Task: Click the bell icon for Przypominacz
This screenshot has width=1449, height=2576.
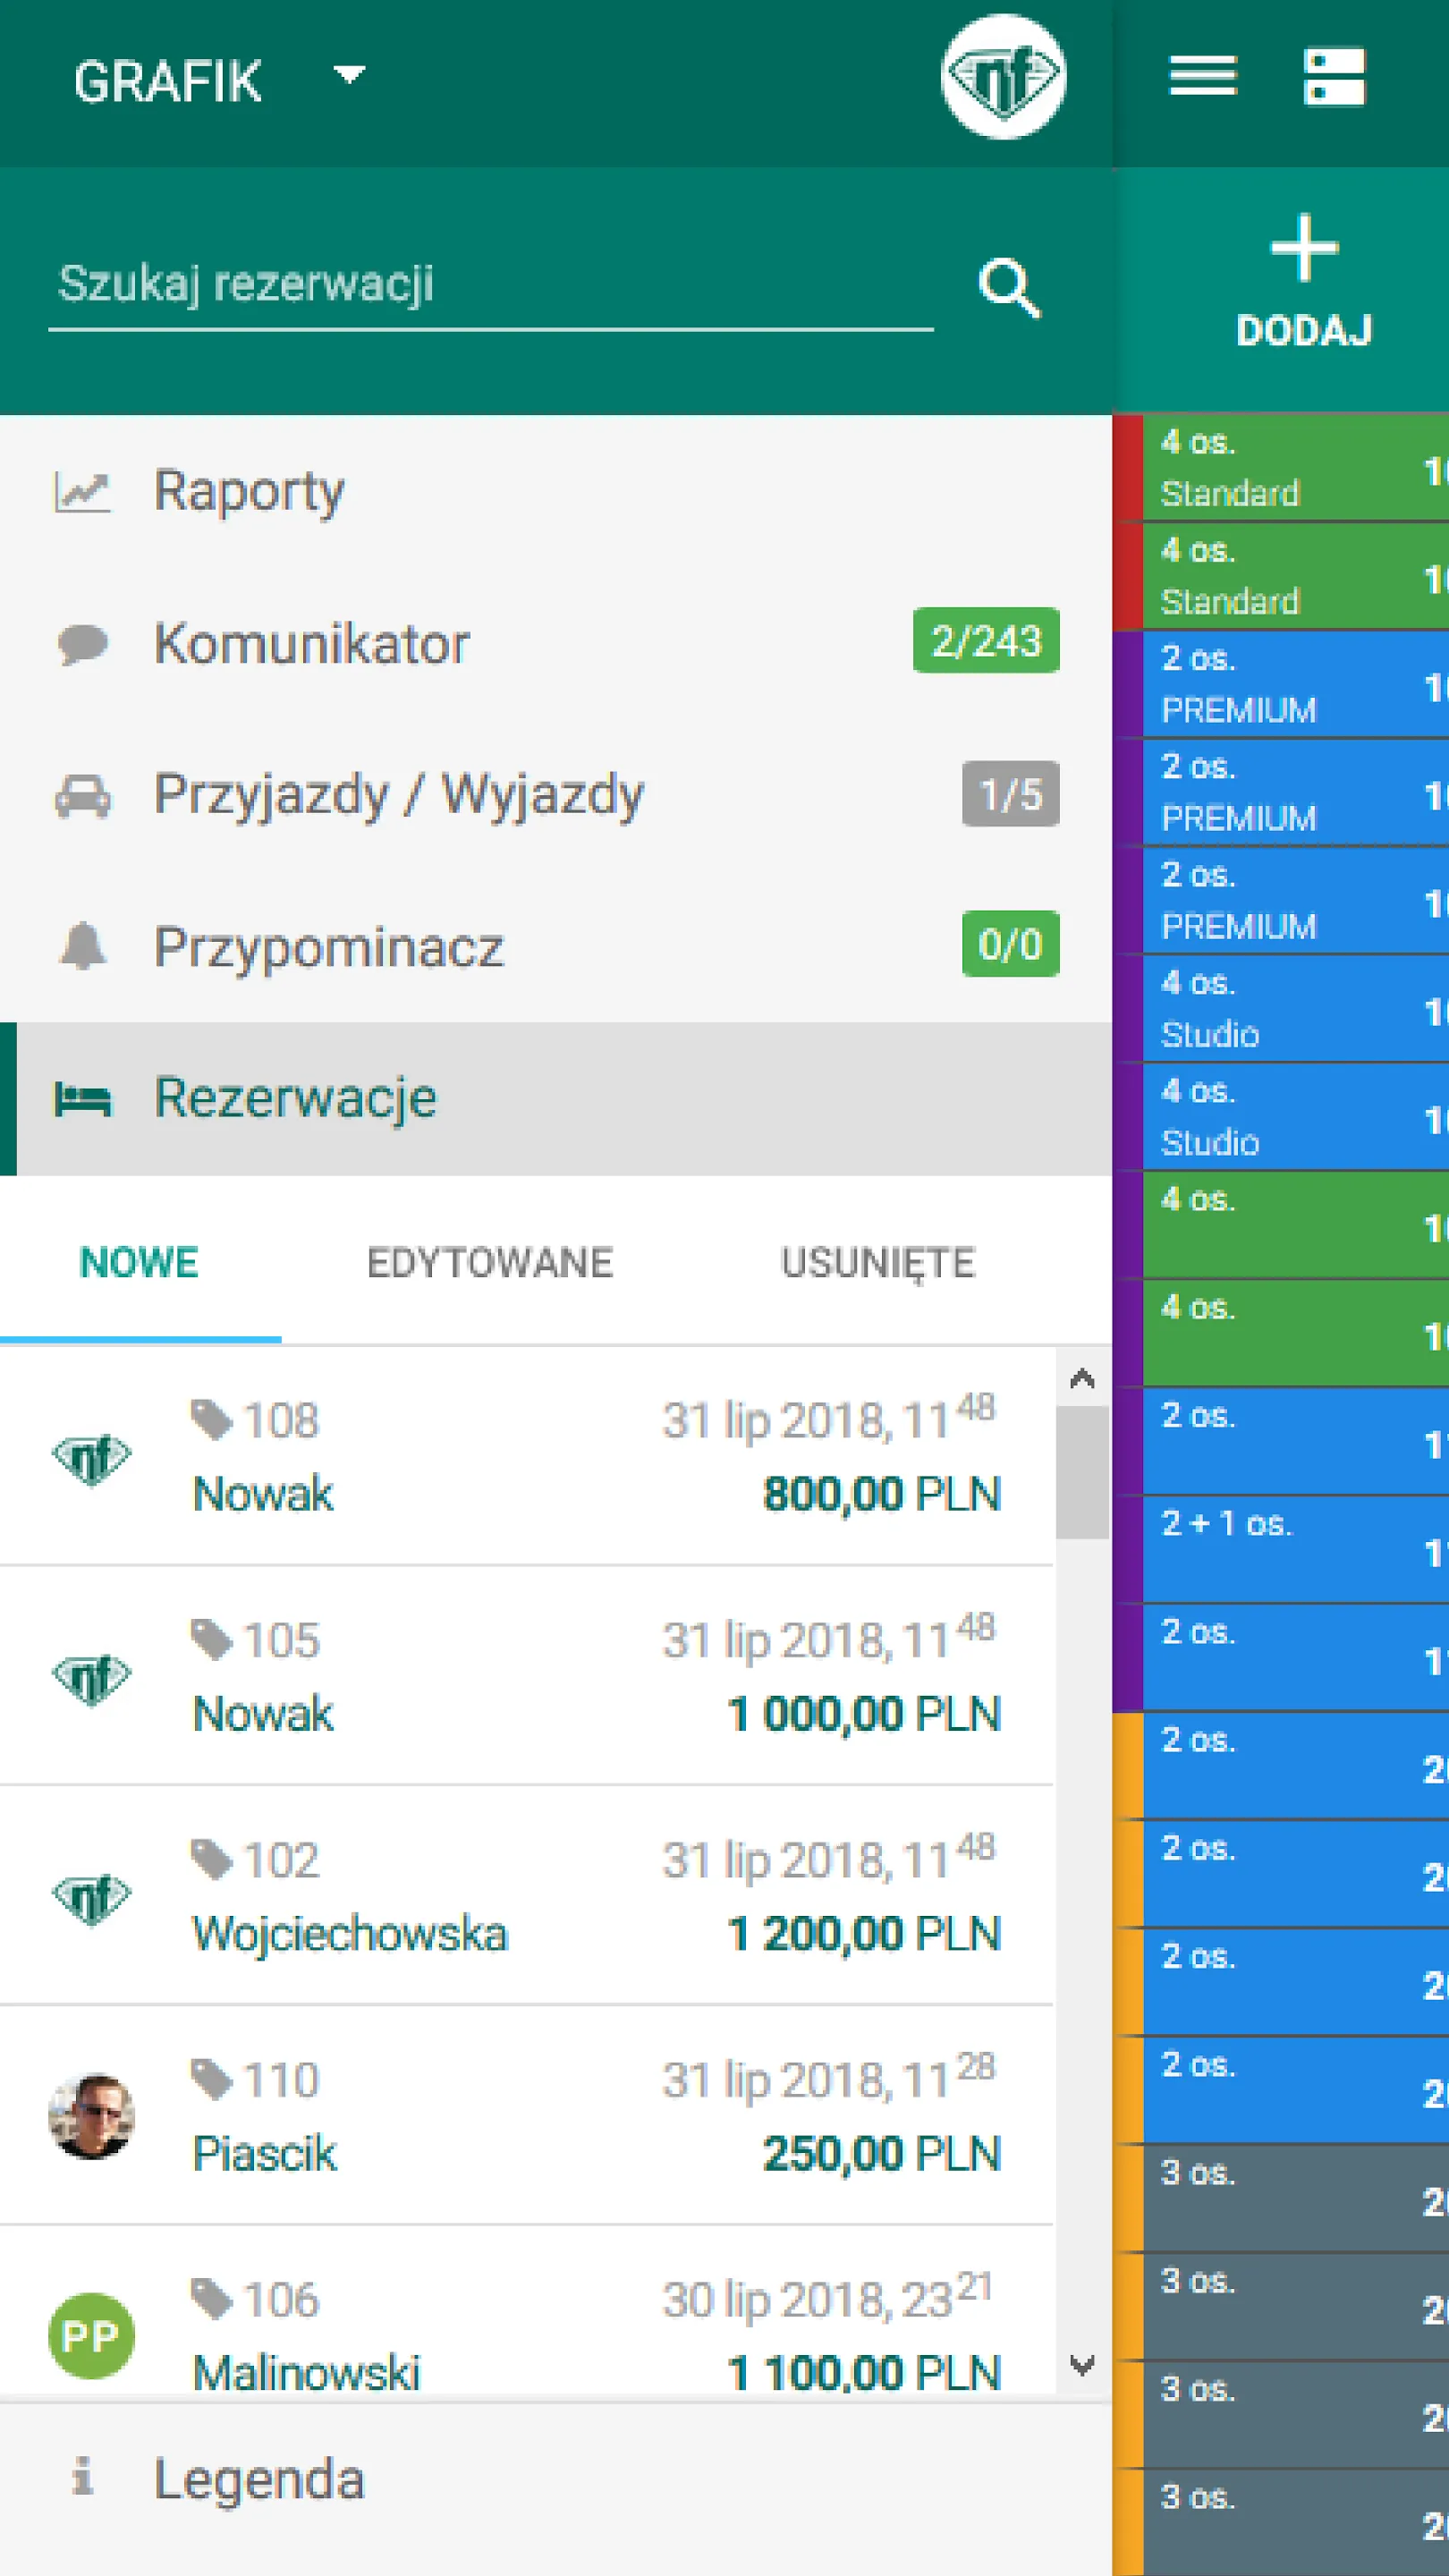Action: click(82, 947)
